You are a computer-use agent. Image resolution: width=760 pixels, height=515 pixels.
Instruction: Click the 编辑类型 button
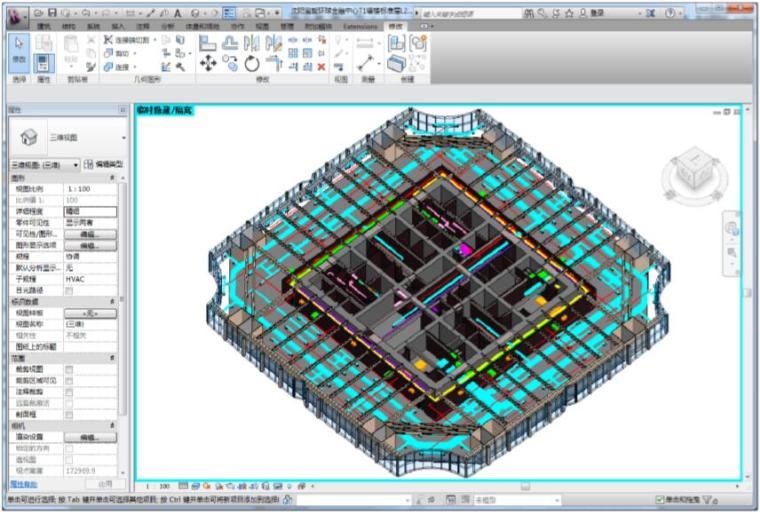(103, 163)
